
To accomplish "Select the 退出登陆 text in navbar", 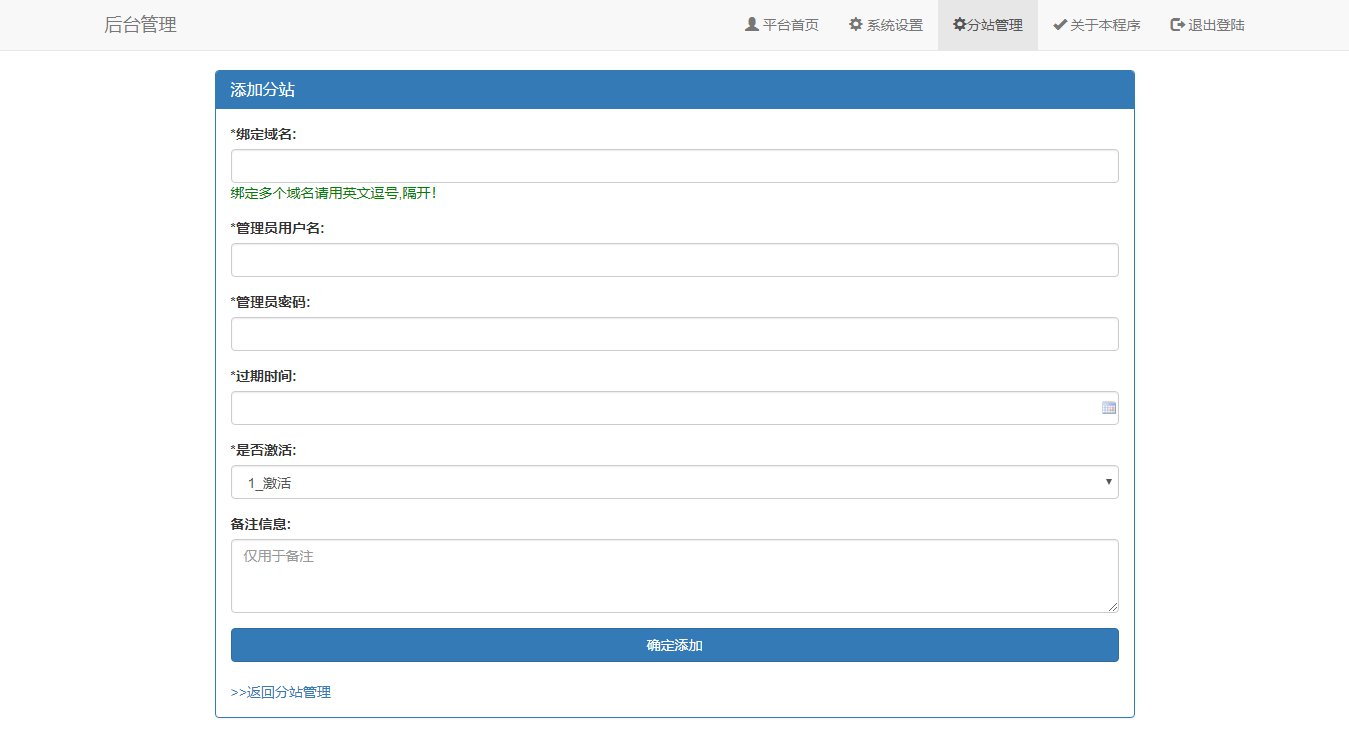I will (x=1216, y=25).
